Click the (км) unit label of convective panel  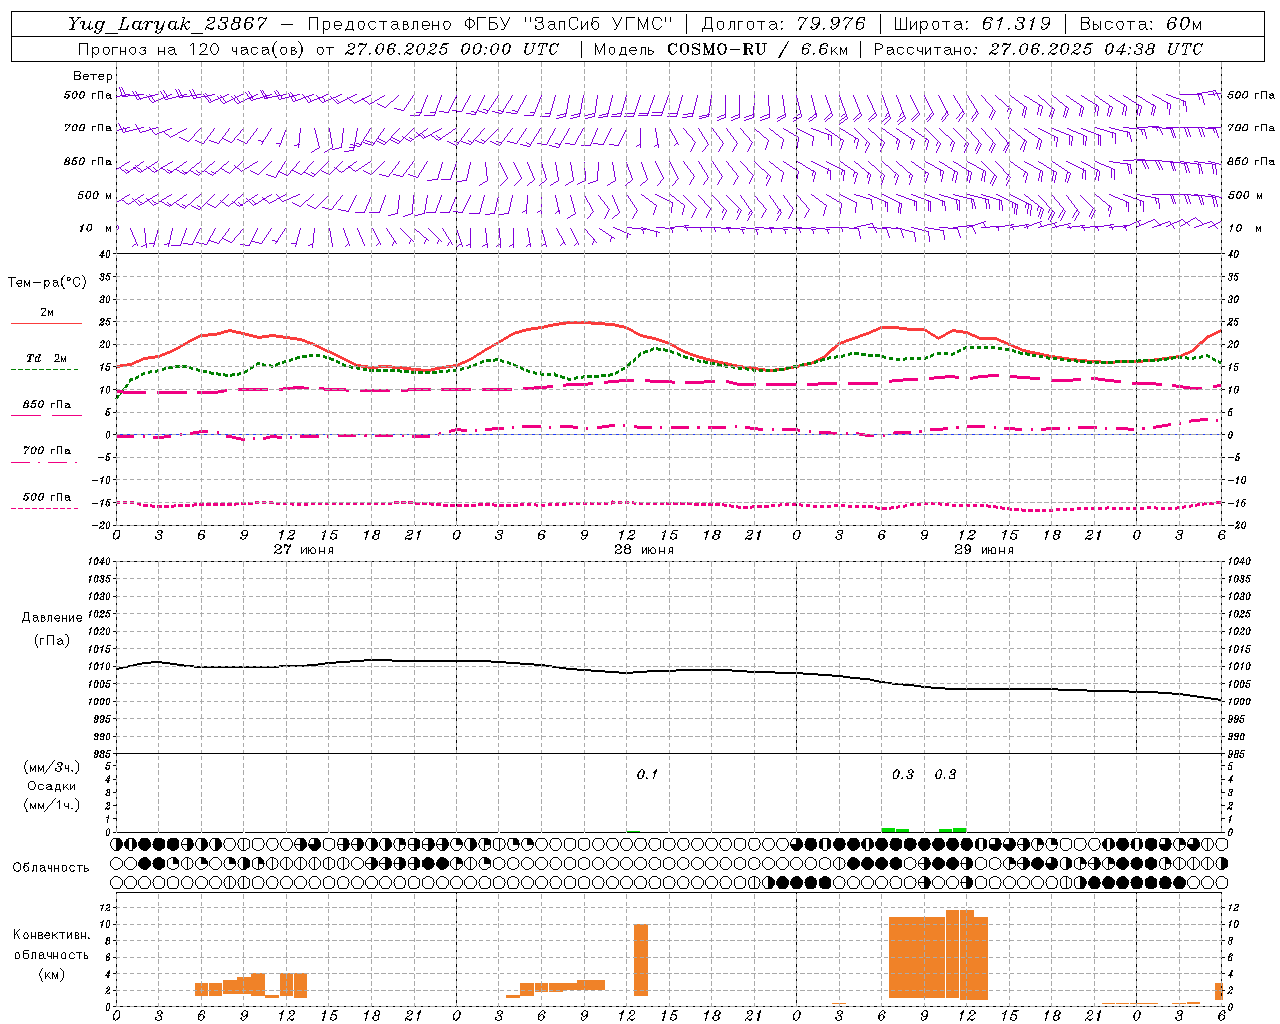(51, 974)
